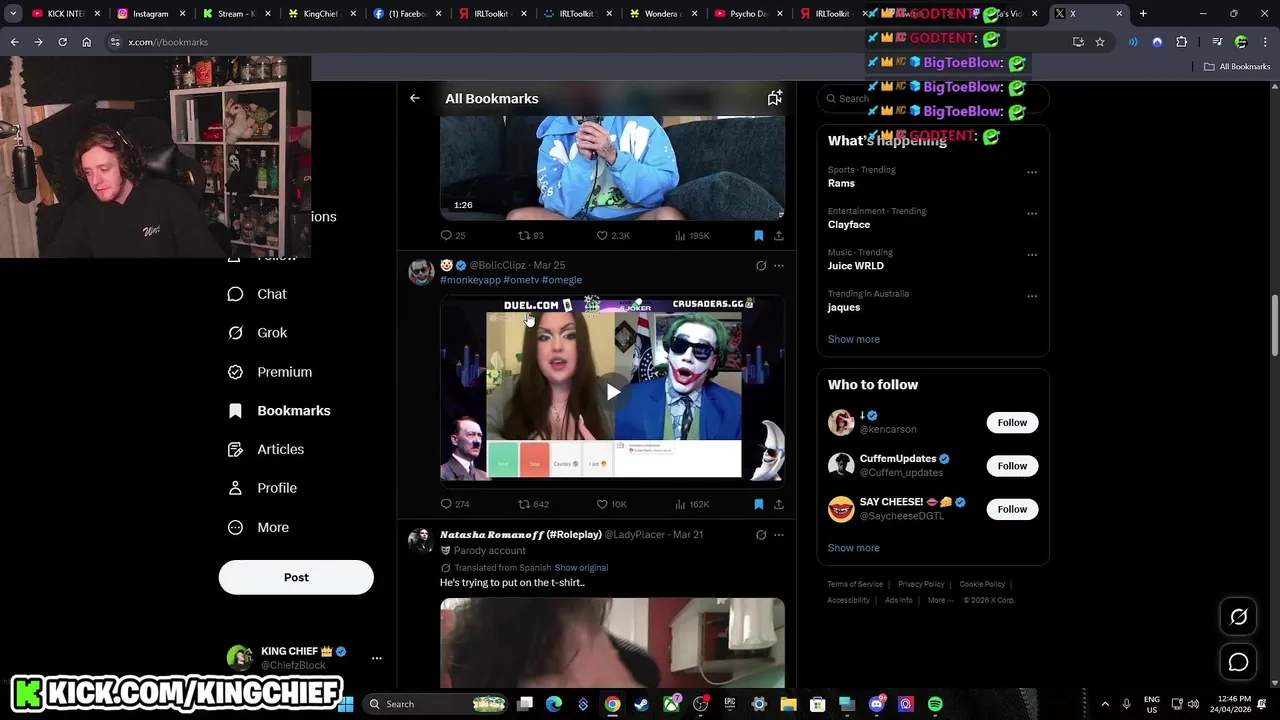
Task: Open more options for Juice WRLD trend
Action: pos(1032,254)
